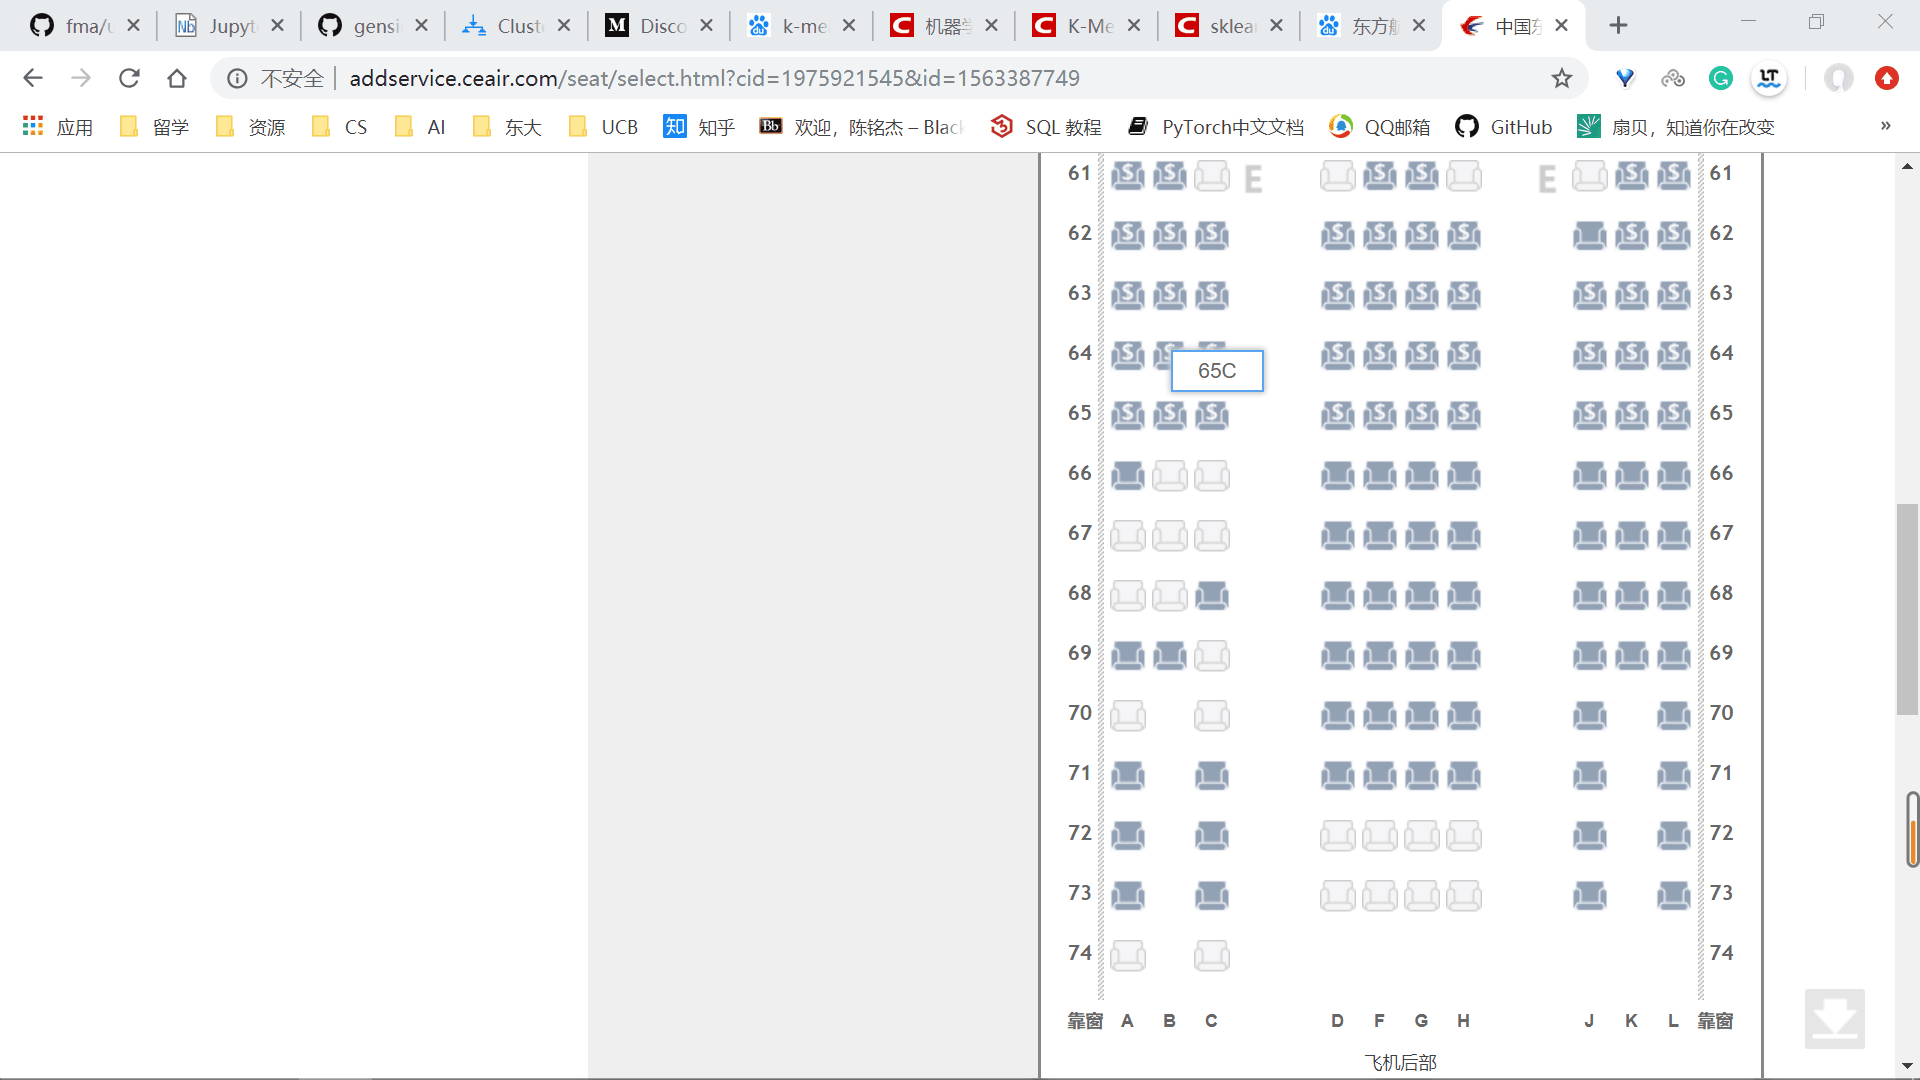The image size is (1920, 1080).
Task: Open the 应用 apps shortcut
Action: (58, 127)
